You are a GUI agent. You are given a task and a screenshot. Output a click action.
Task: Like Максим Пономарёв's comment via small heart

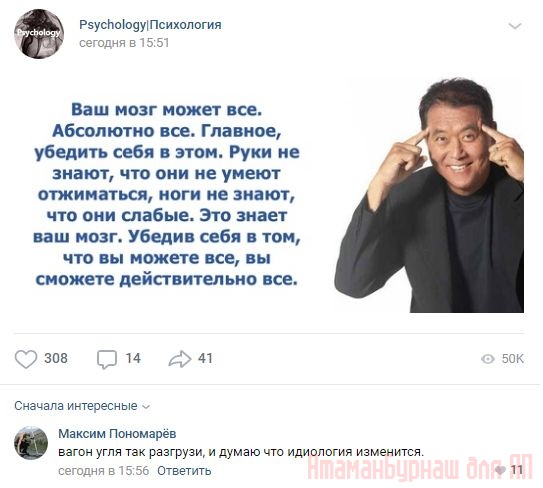tap(500, 470)
